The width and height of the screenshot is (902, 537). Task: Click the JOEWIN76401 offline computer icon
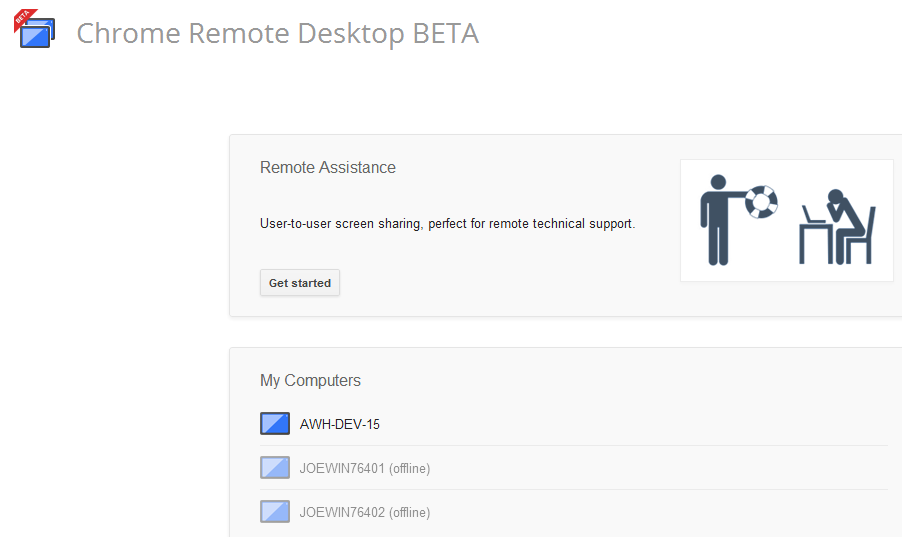[x=275, y=468]
